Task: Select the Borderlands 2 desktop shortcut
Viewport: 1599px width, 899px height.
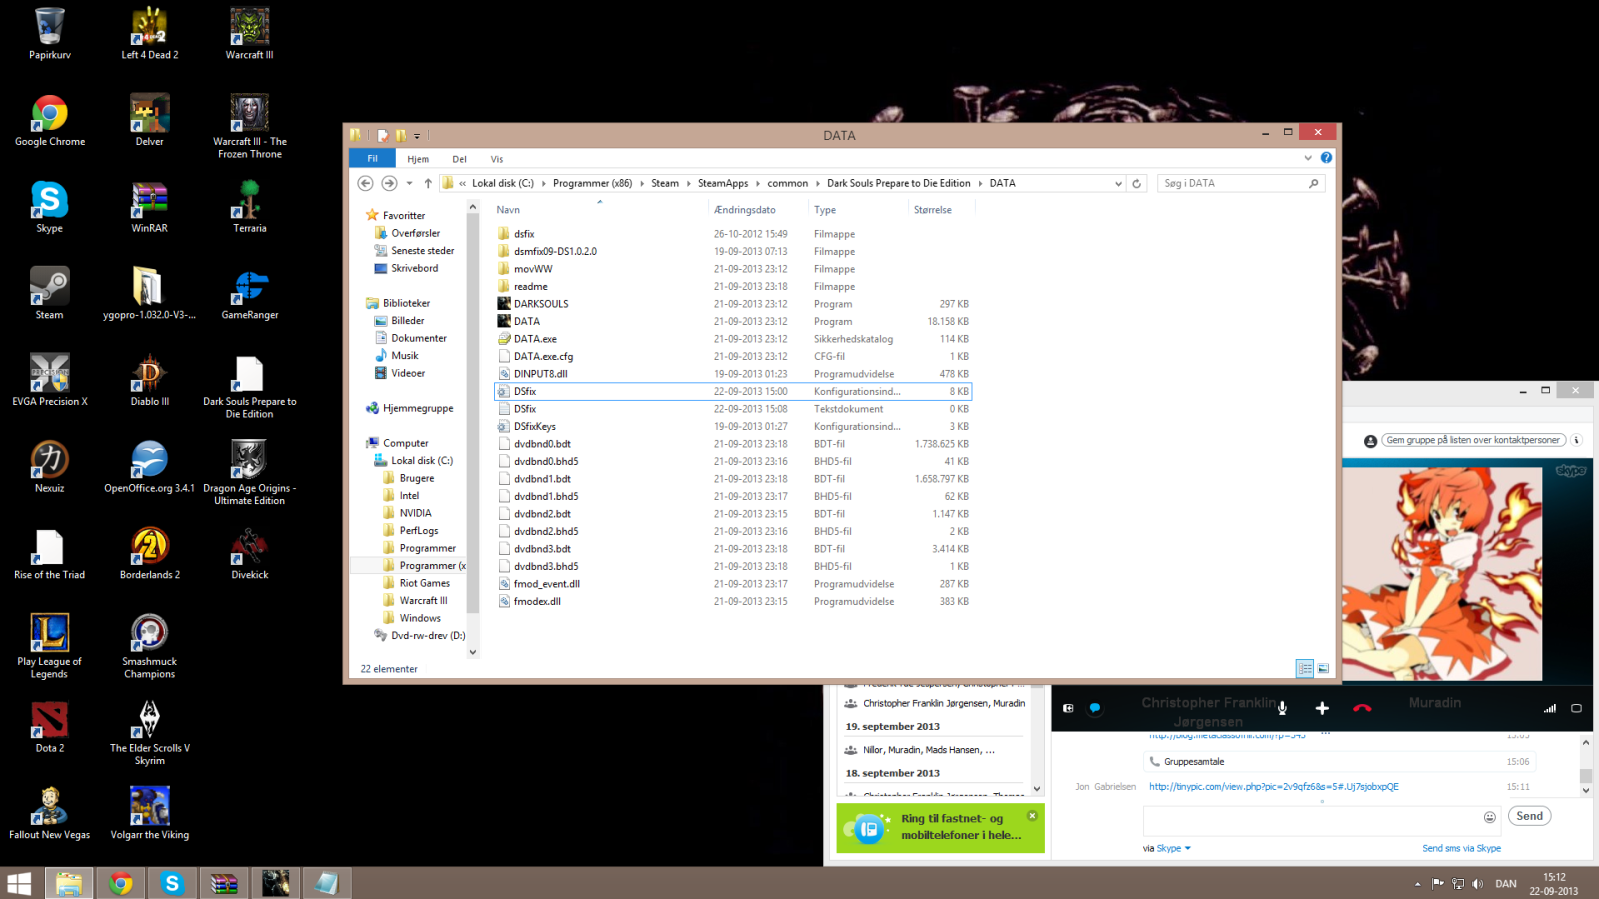Action: tap(149, 553)
